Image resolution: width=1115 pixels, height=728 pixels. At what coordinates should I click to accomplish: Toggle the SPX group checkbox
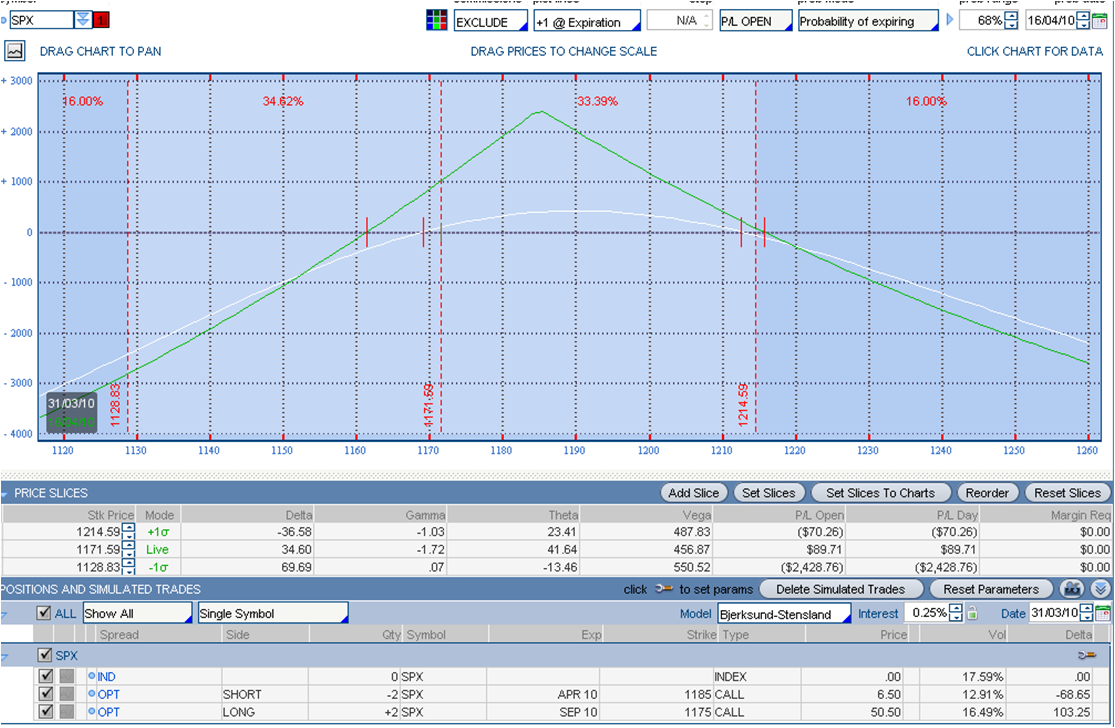click(x=43, y=655)
